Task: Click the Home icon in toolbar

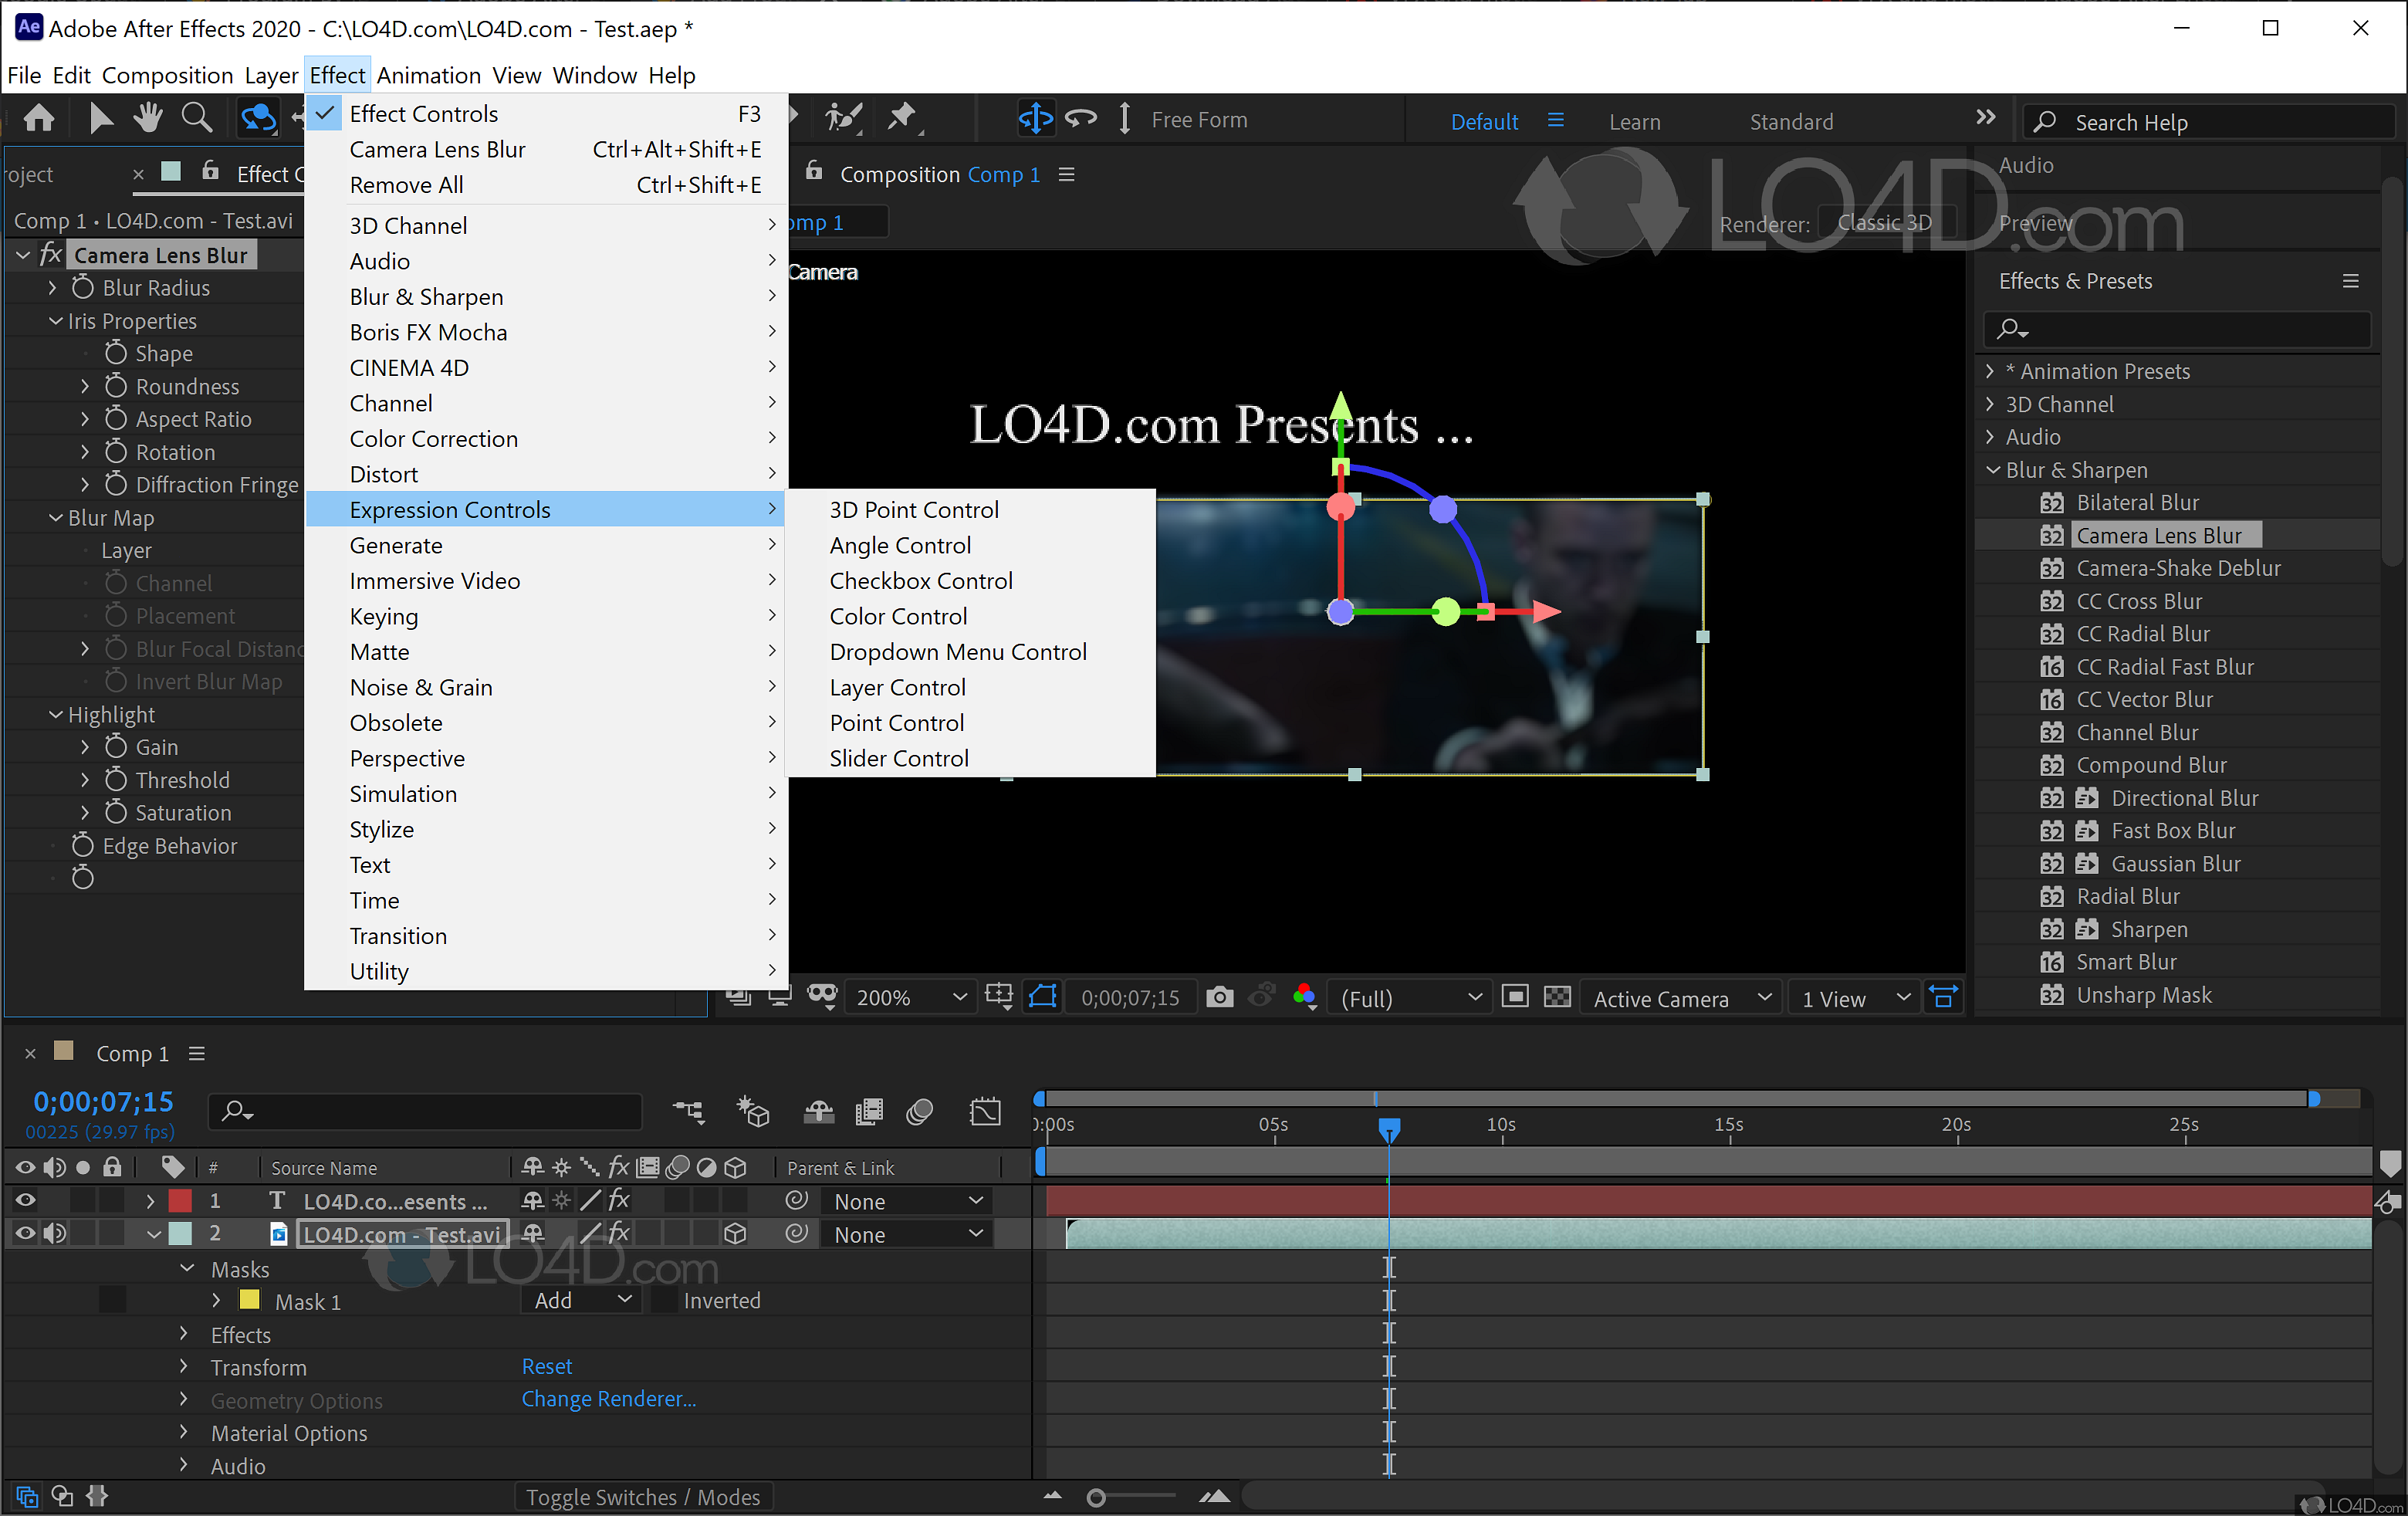Action: point(39,119)
